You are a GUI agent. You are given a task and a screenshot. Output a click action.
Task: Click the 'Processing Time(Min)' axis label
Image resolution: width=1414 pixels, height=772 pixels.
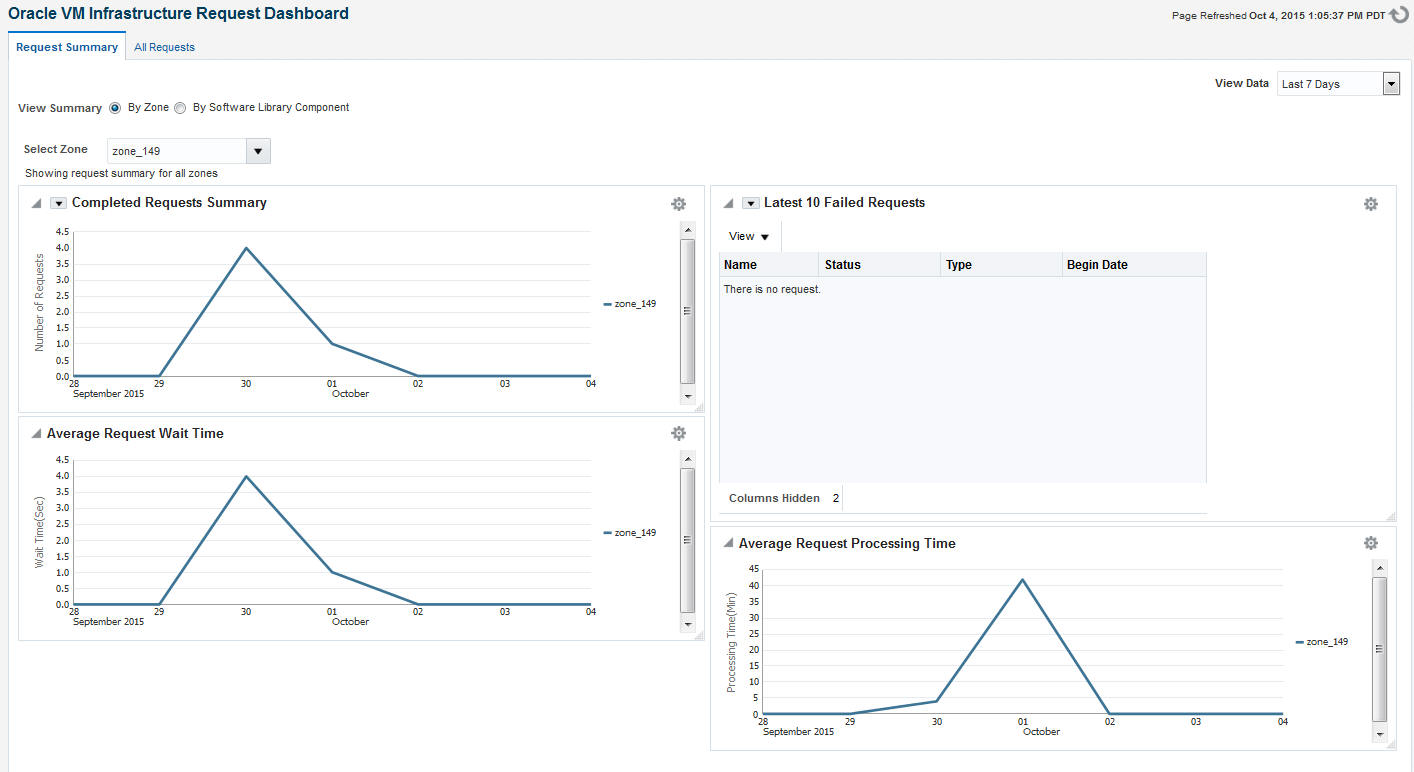732,641
